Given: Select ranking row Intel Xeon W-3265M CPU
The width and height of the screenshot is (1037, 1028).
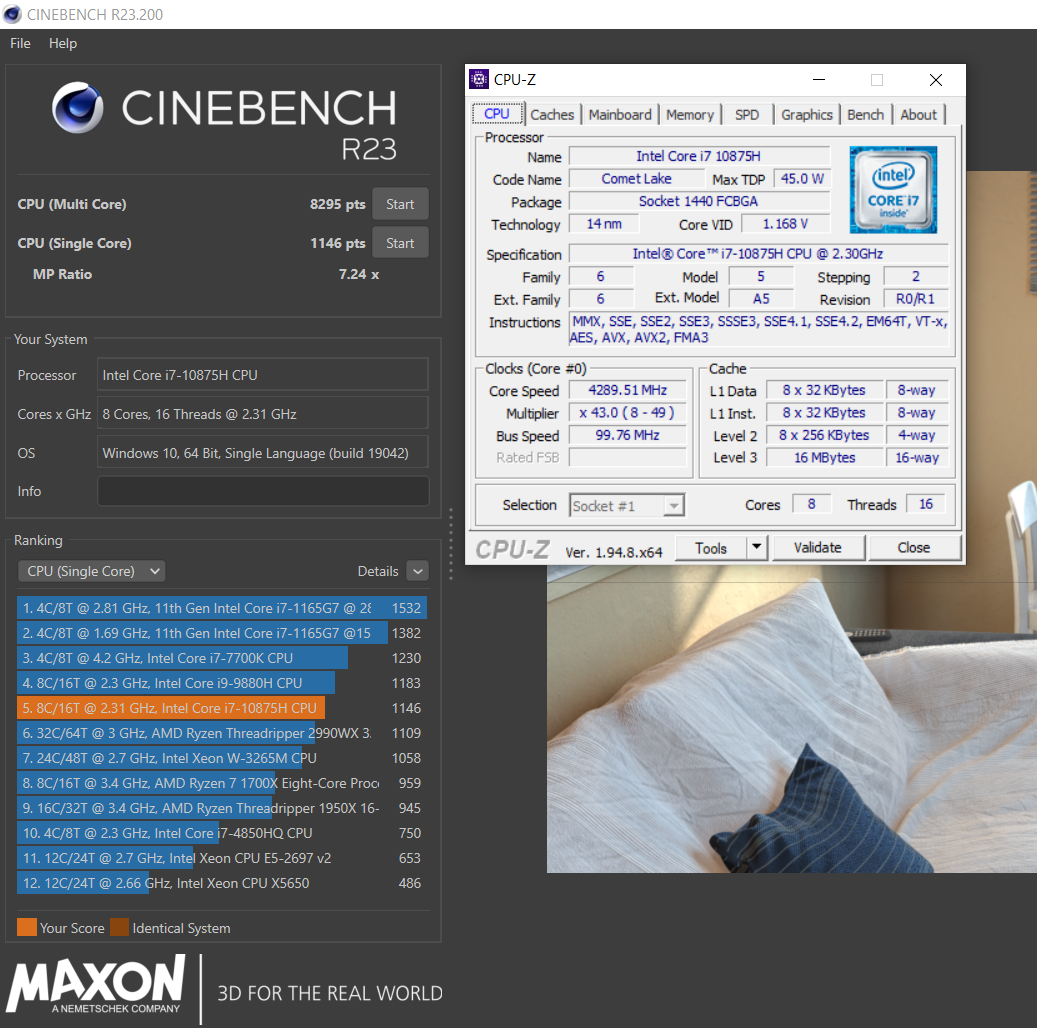Looking at the screenshot, I should pos(222,758).
